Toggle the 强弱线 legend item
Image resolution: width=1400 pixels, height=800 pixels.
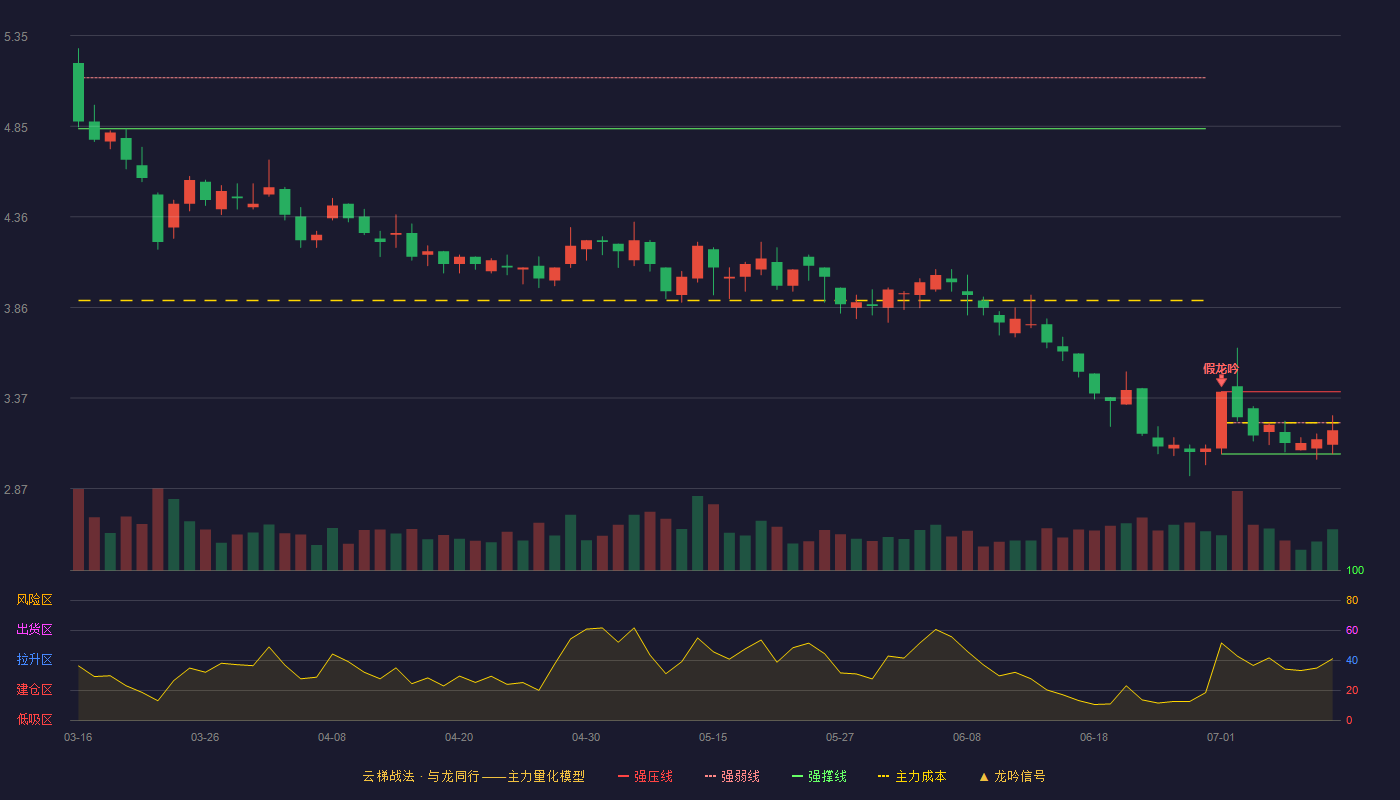click(x=732, y=776)
